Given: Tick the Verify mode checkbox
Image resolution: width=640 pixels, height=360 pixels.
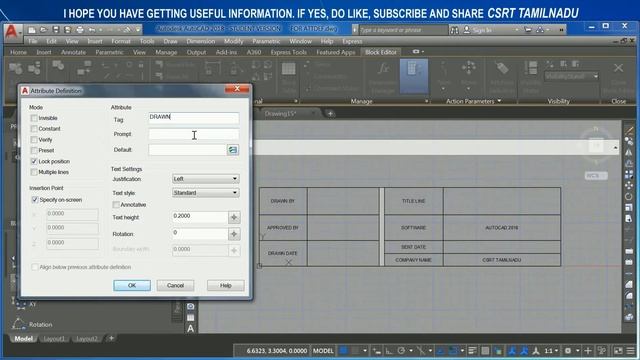Looking at the screenshot, I should [34, 140].
